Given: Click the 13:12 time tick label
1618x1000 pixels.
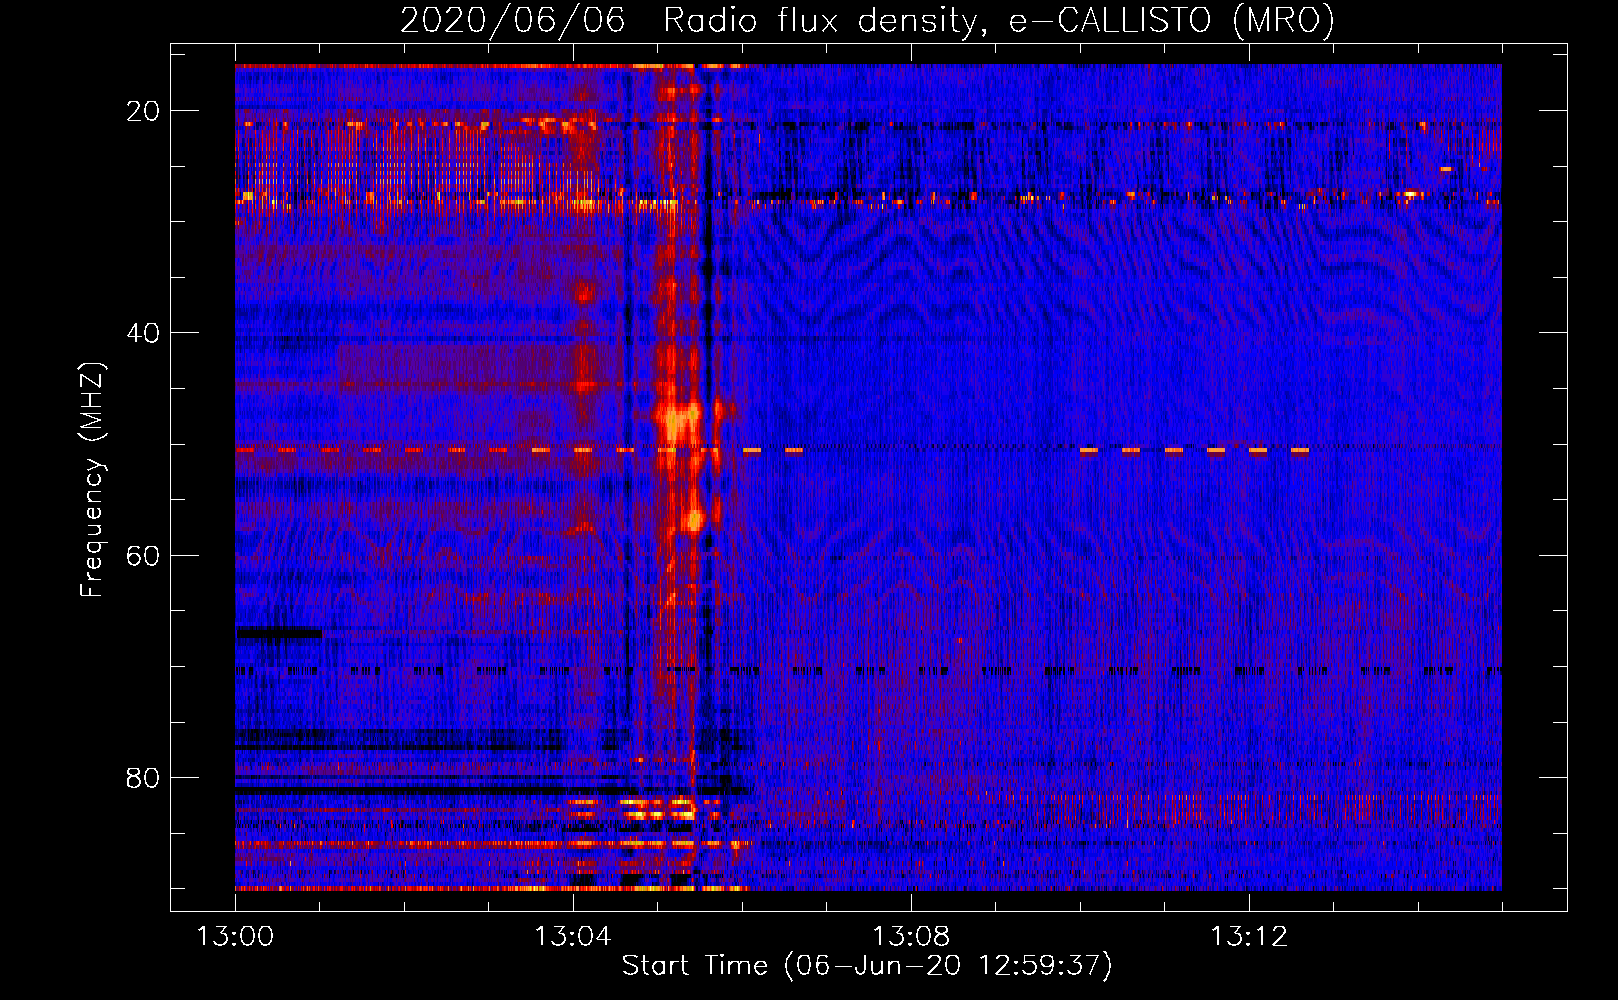Looking at the screenshot, I should [1249, 937].
